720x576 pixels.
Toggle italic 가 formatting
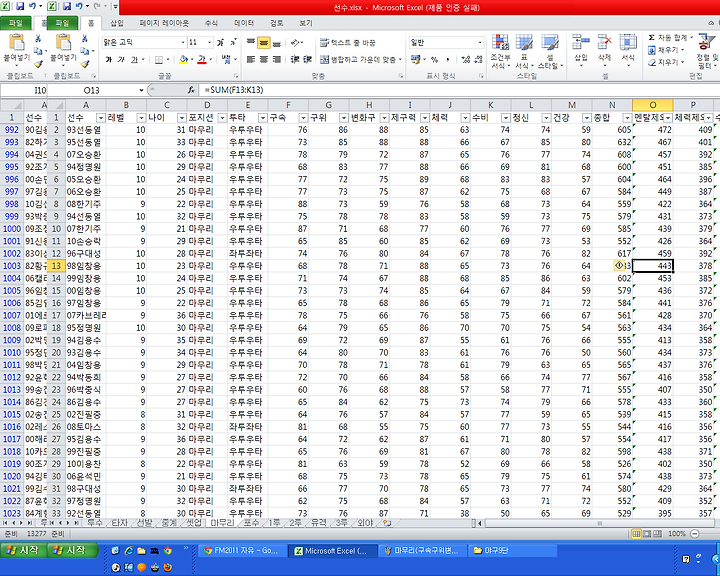(x=121, y=59)
